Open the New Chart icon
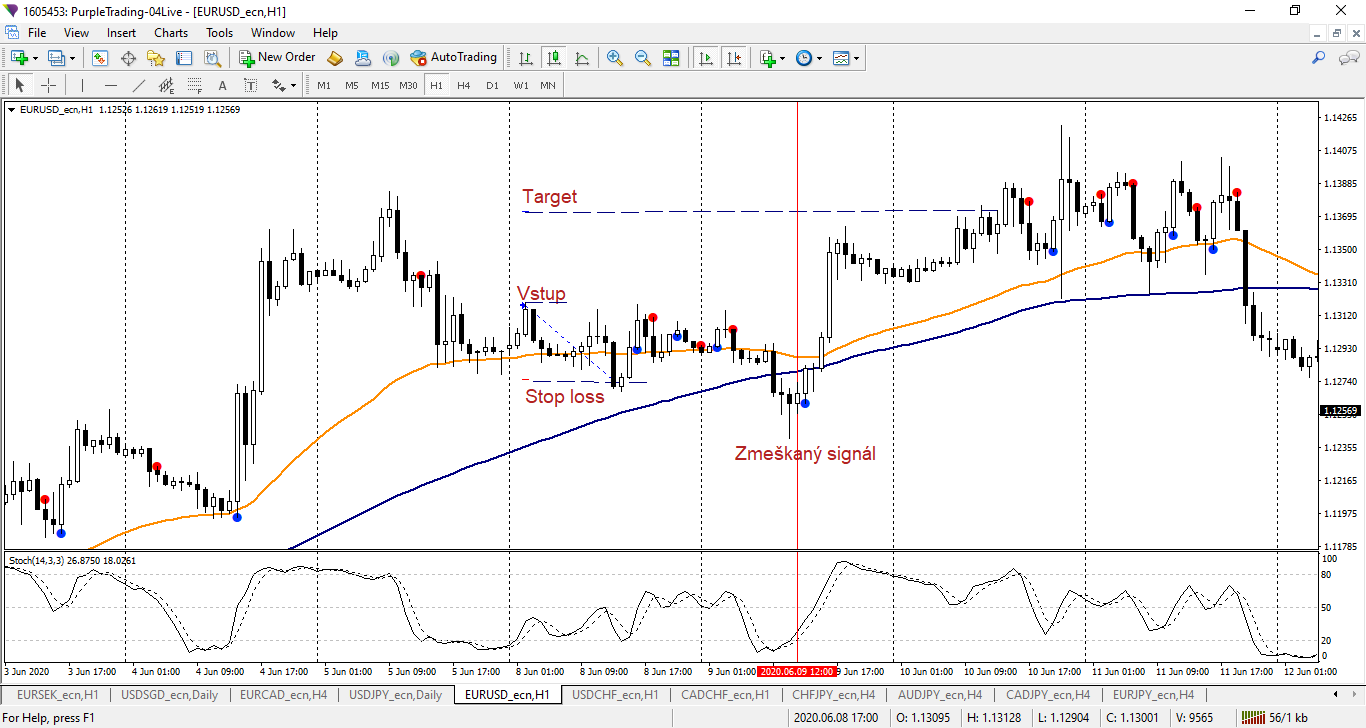The height and width of the screenshot is (728, 1366). click(19, 58)
